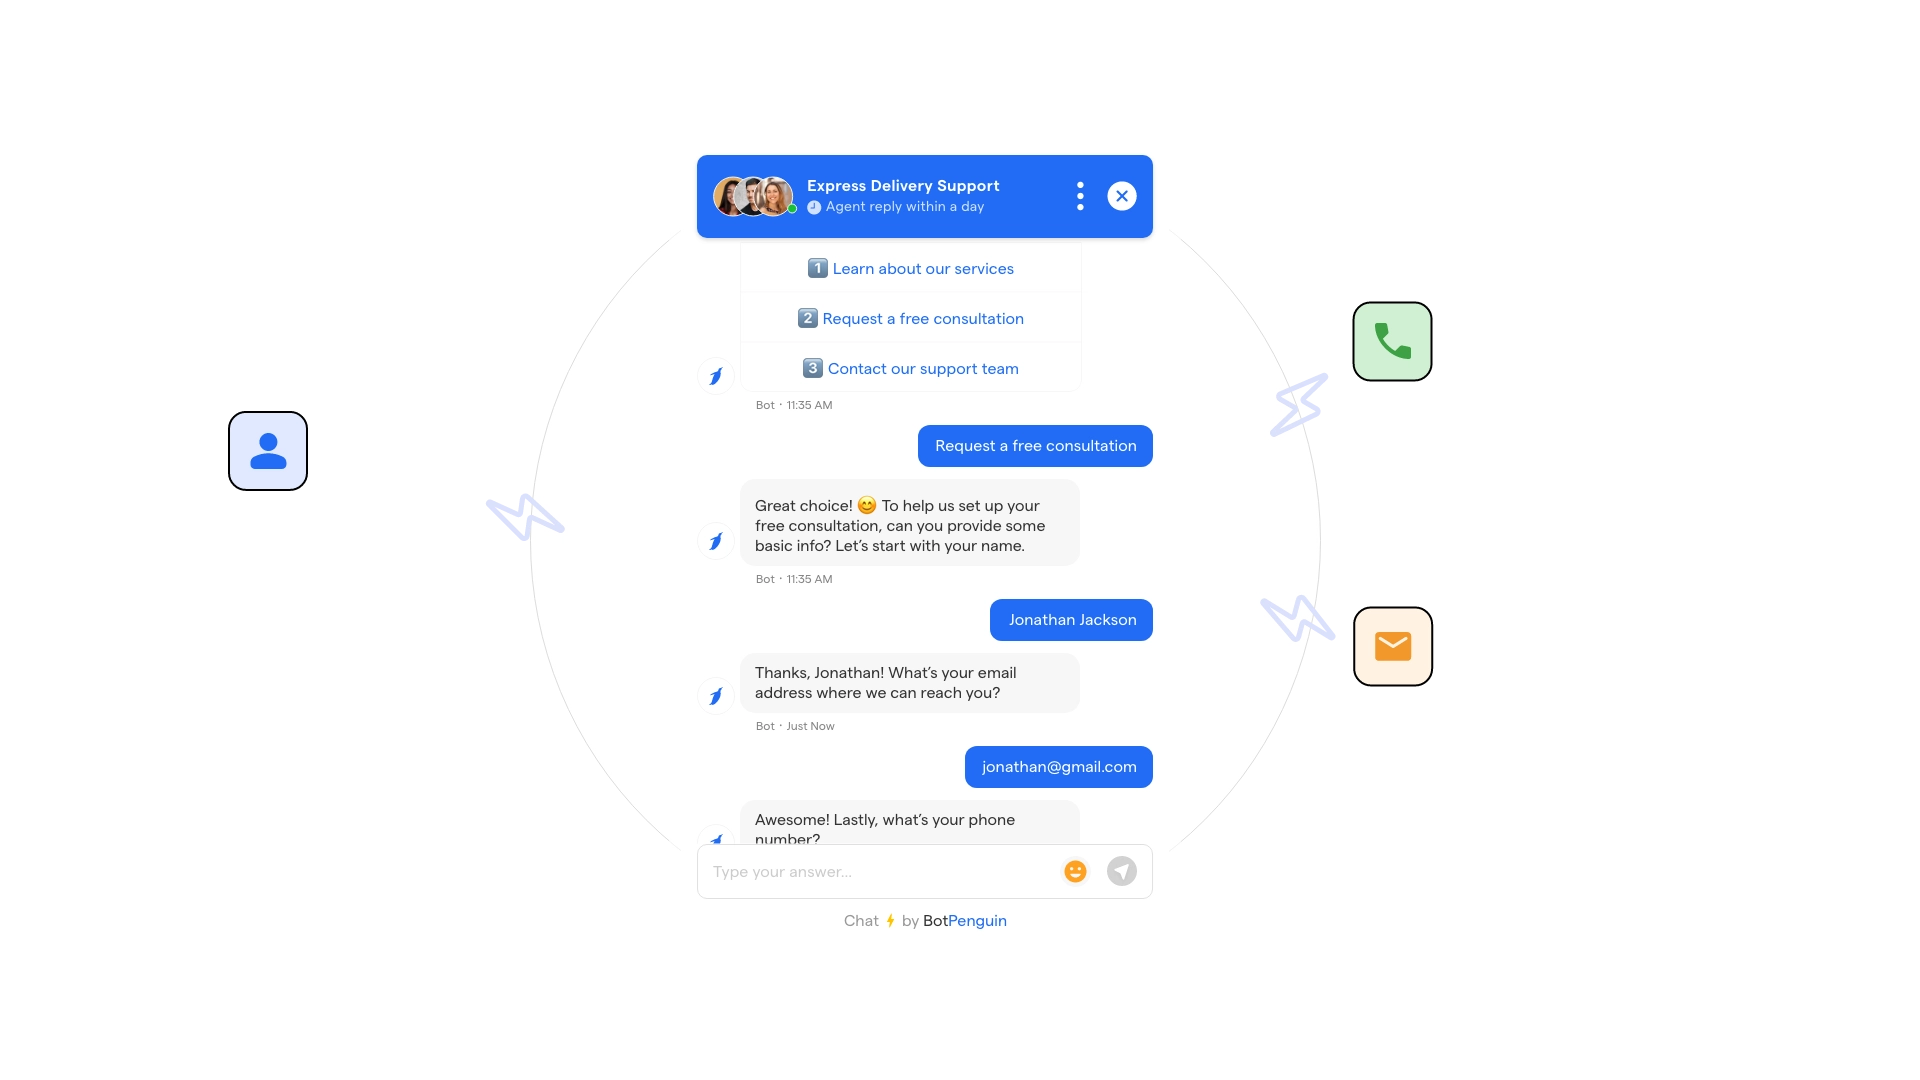Click the emoji picker icon in chat
The height and width of the screenshot is (1080, 1920).
click(x=1075, y=870)
